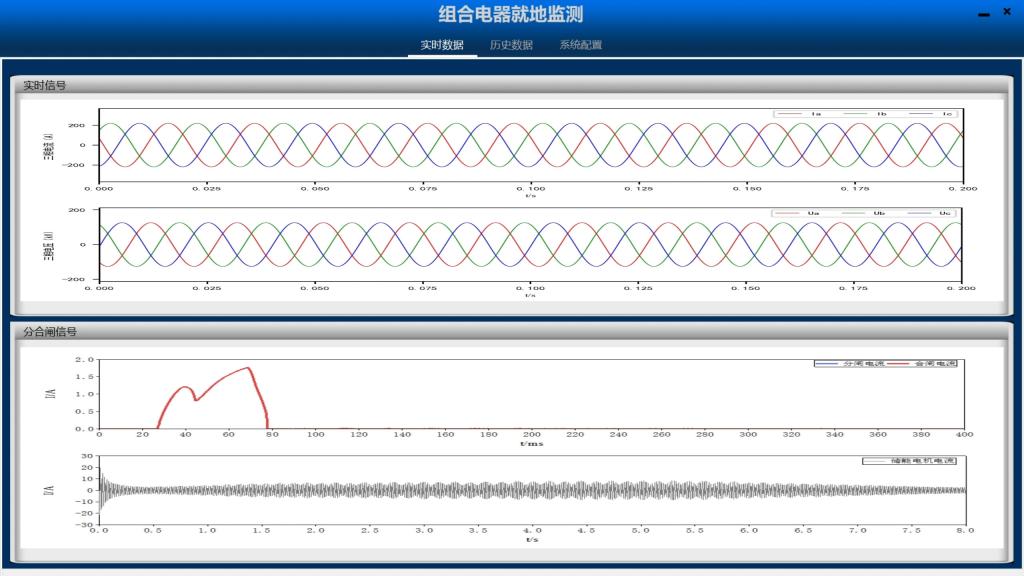
Task: Switch to the 历史数据 tab
Action: (511, 44)
